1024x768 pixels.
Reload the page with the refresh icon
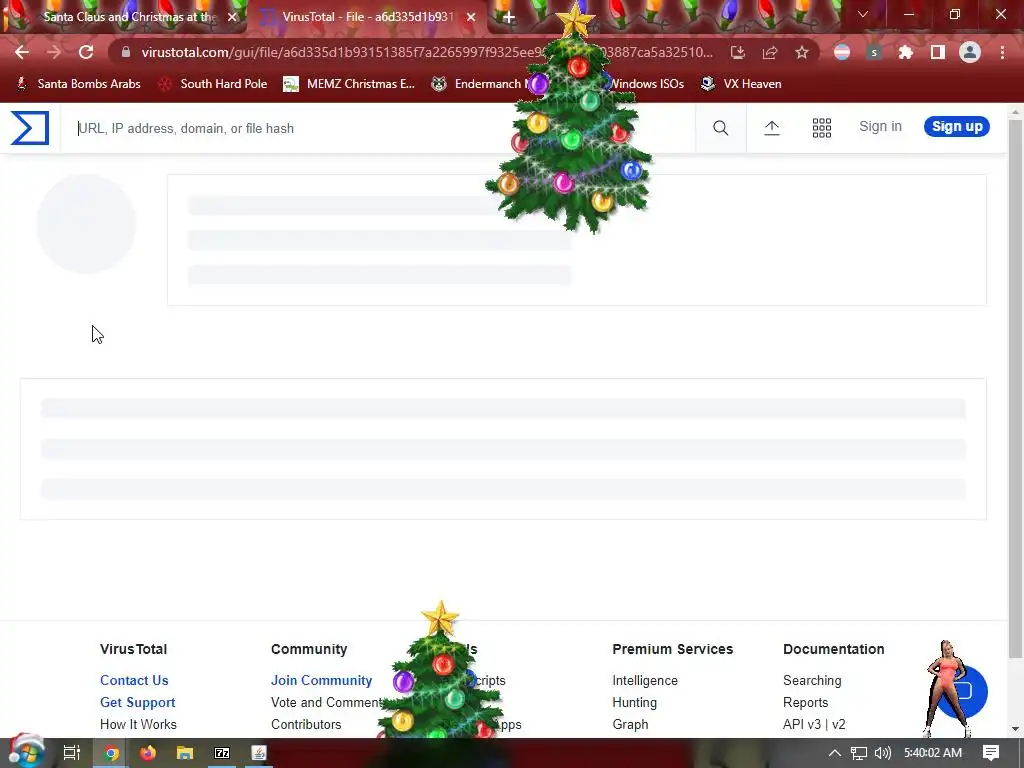(86, 52)
